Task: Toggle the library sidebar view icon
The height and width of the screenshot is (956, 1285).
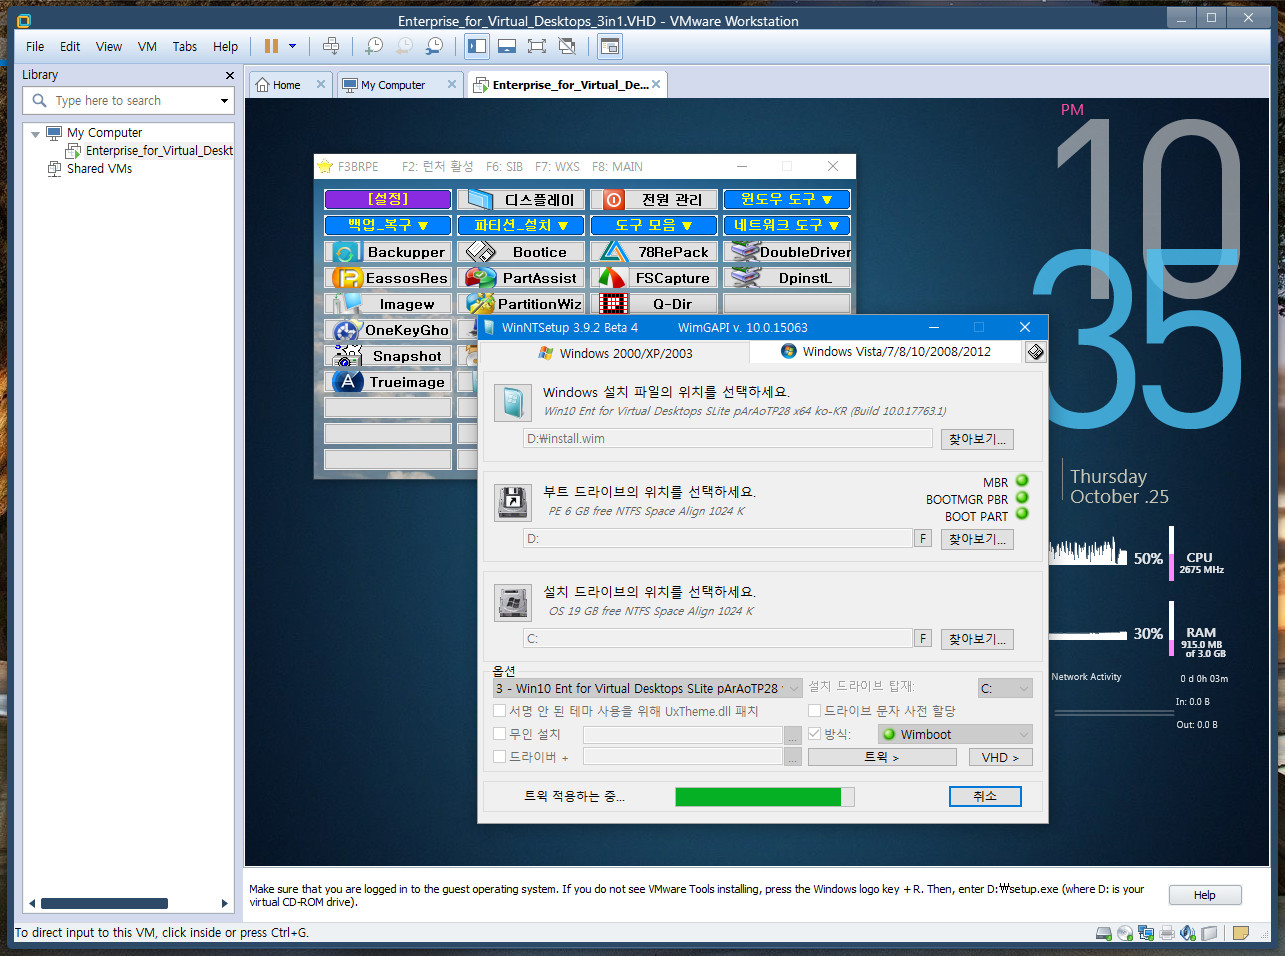Action: [x=477, y=46]
